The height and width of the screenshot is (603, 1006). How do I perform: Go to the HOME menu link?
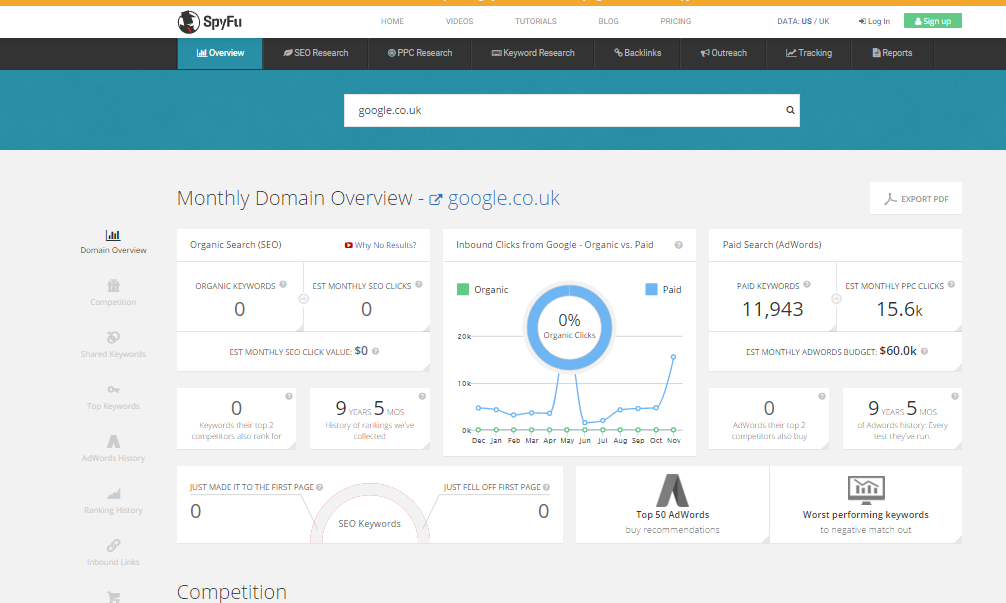pyautogui.click(x=393, y=21)
